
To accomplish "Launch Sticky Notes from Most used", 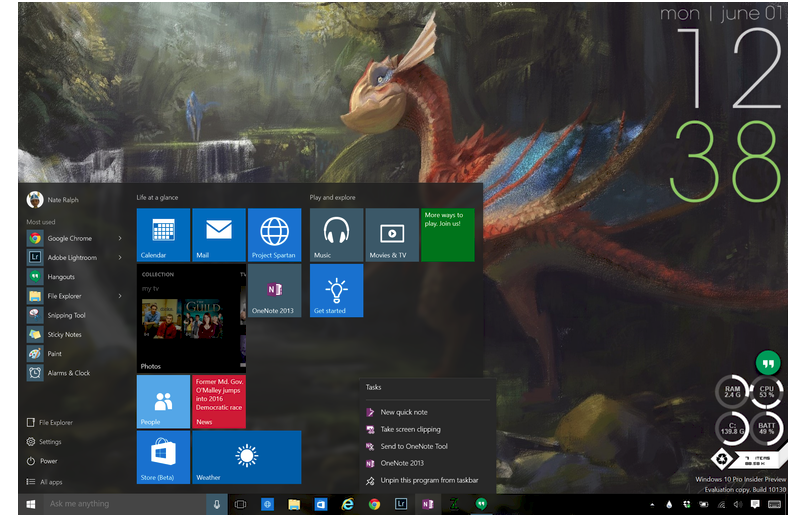I will click(x=75, y=334).
